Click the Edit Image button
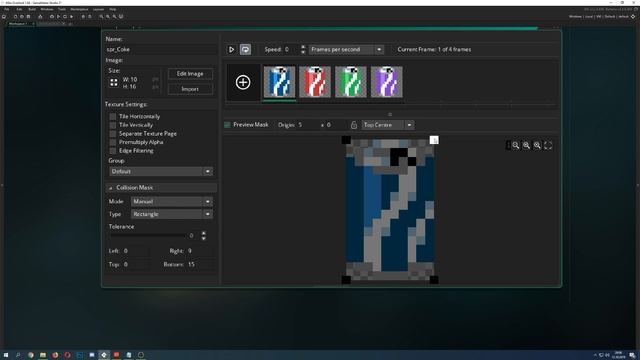Screen dimensions: 640x360 [x=190, y=74]
